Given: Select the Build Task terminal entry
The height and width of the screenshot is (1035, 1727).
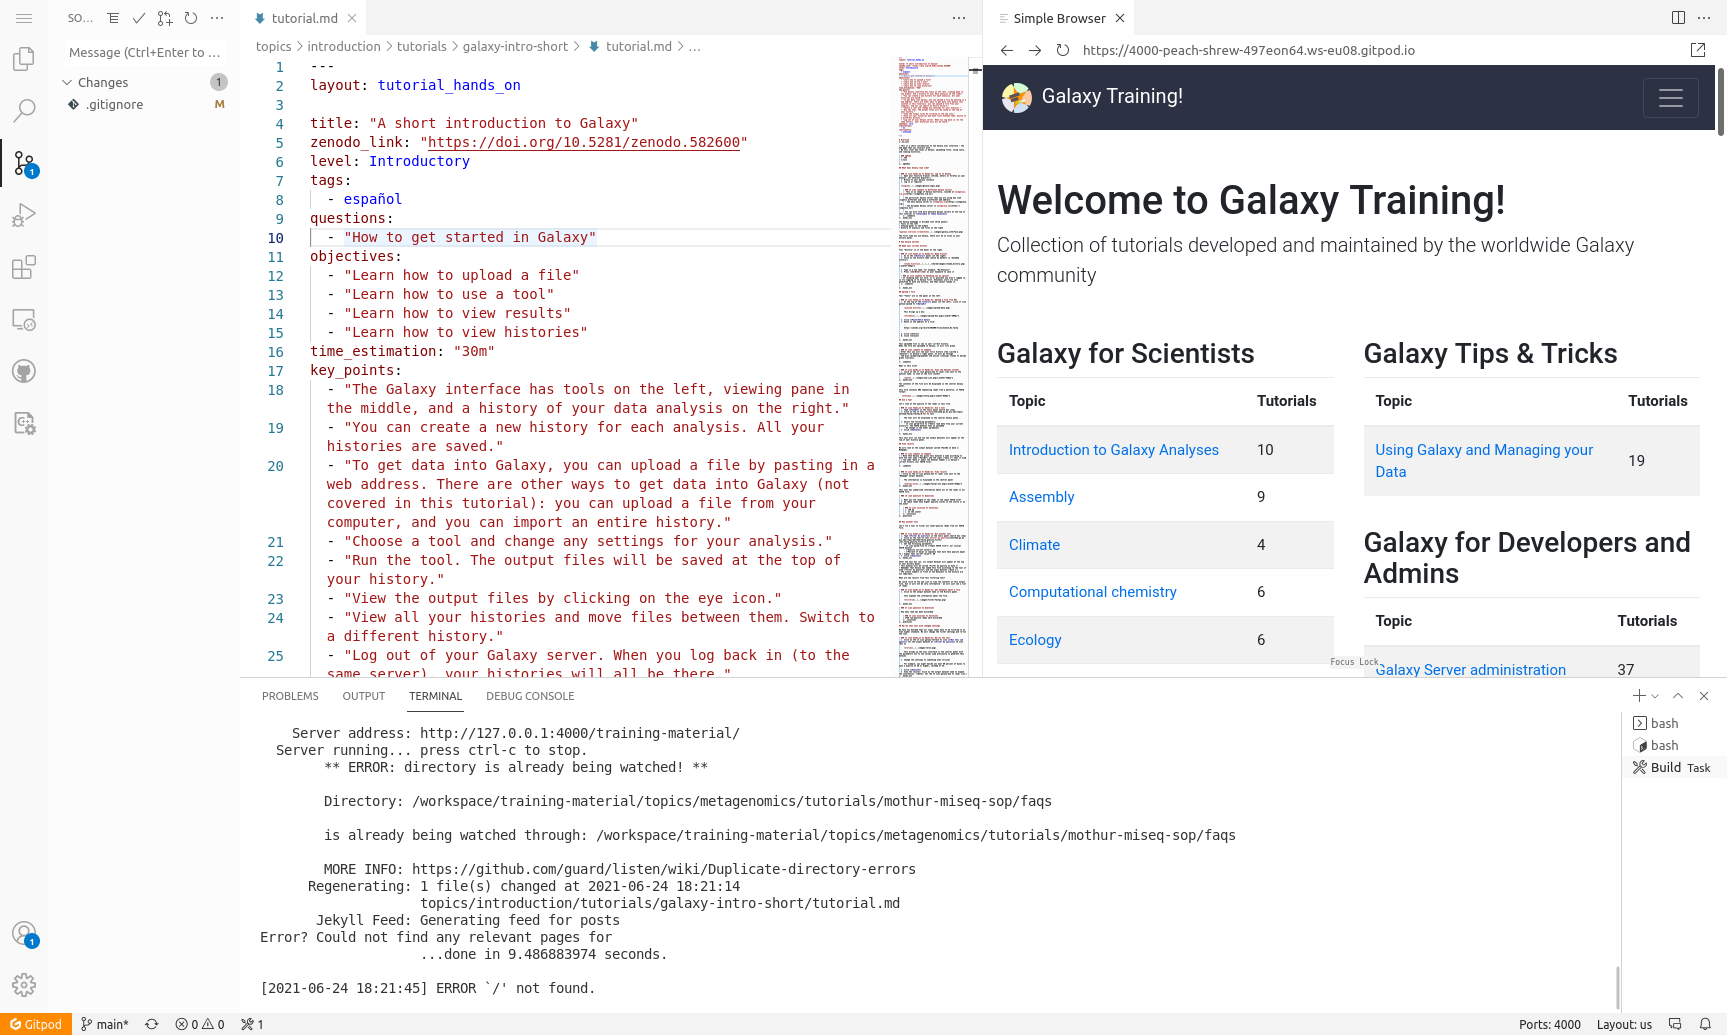Looking at the screenshot, I should click(x=1672, y=768).
